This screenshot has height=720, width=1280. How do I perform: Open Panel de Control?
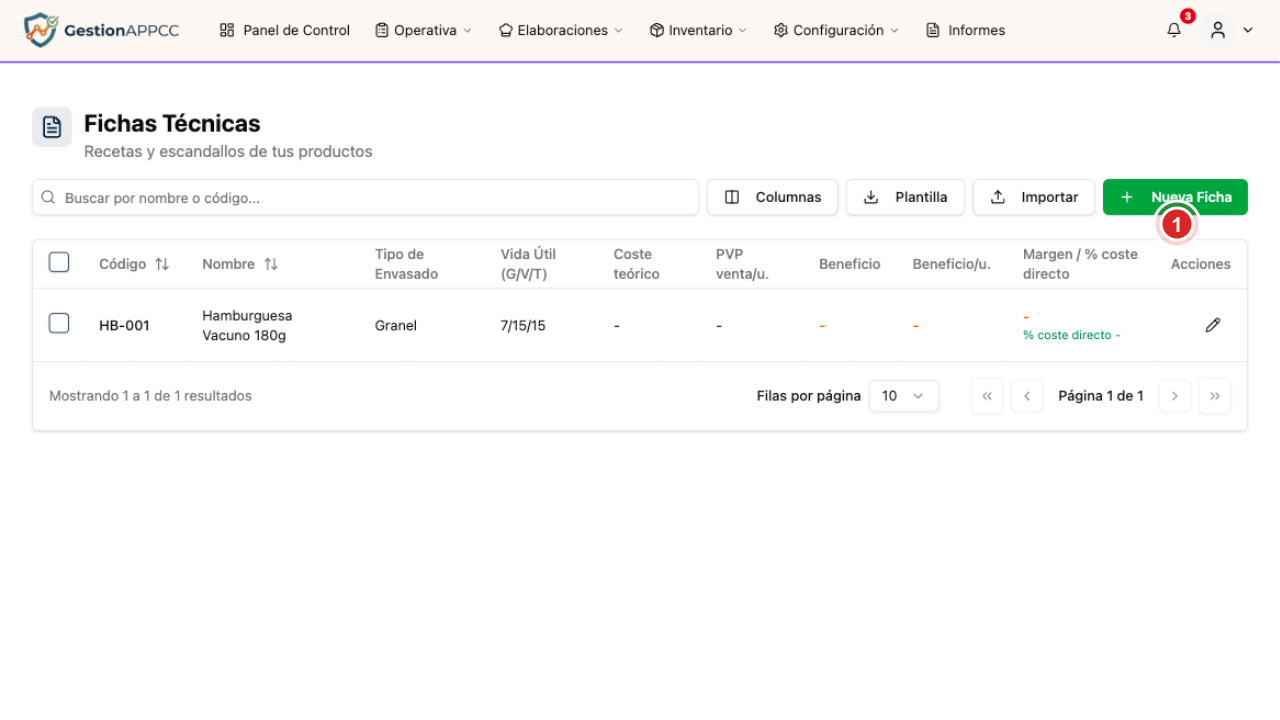click(x=285, y=30)
